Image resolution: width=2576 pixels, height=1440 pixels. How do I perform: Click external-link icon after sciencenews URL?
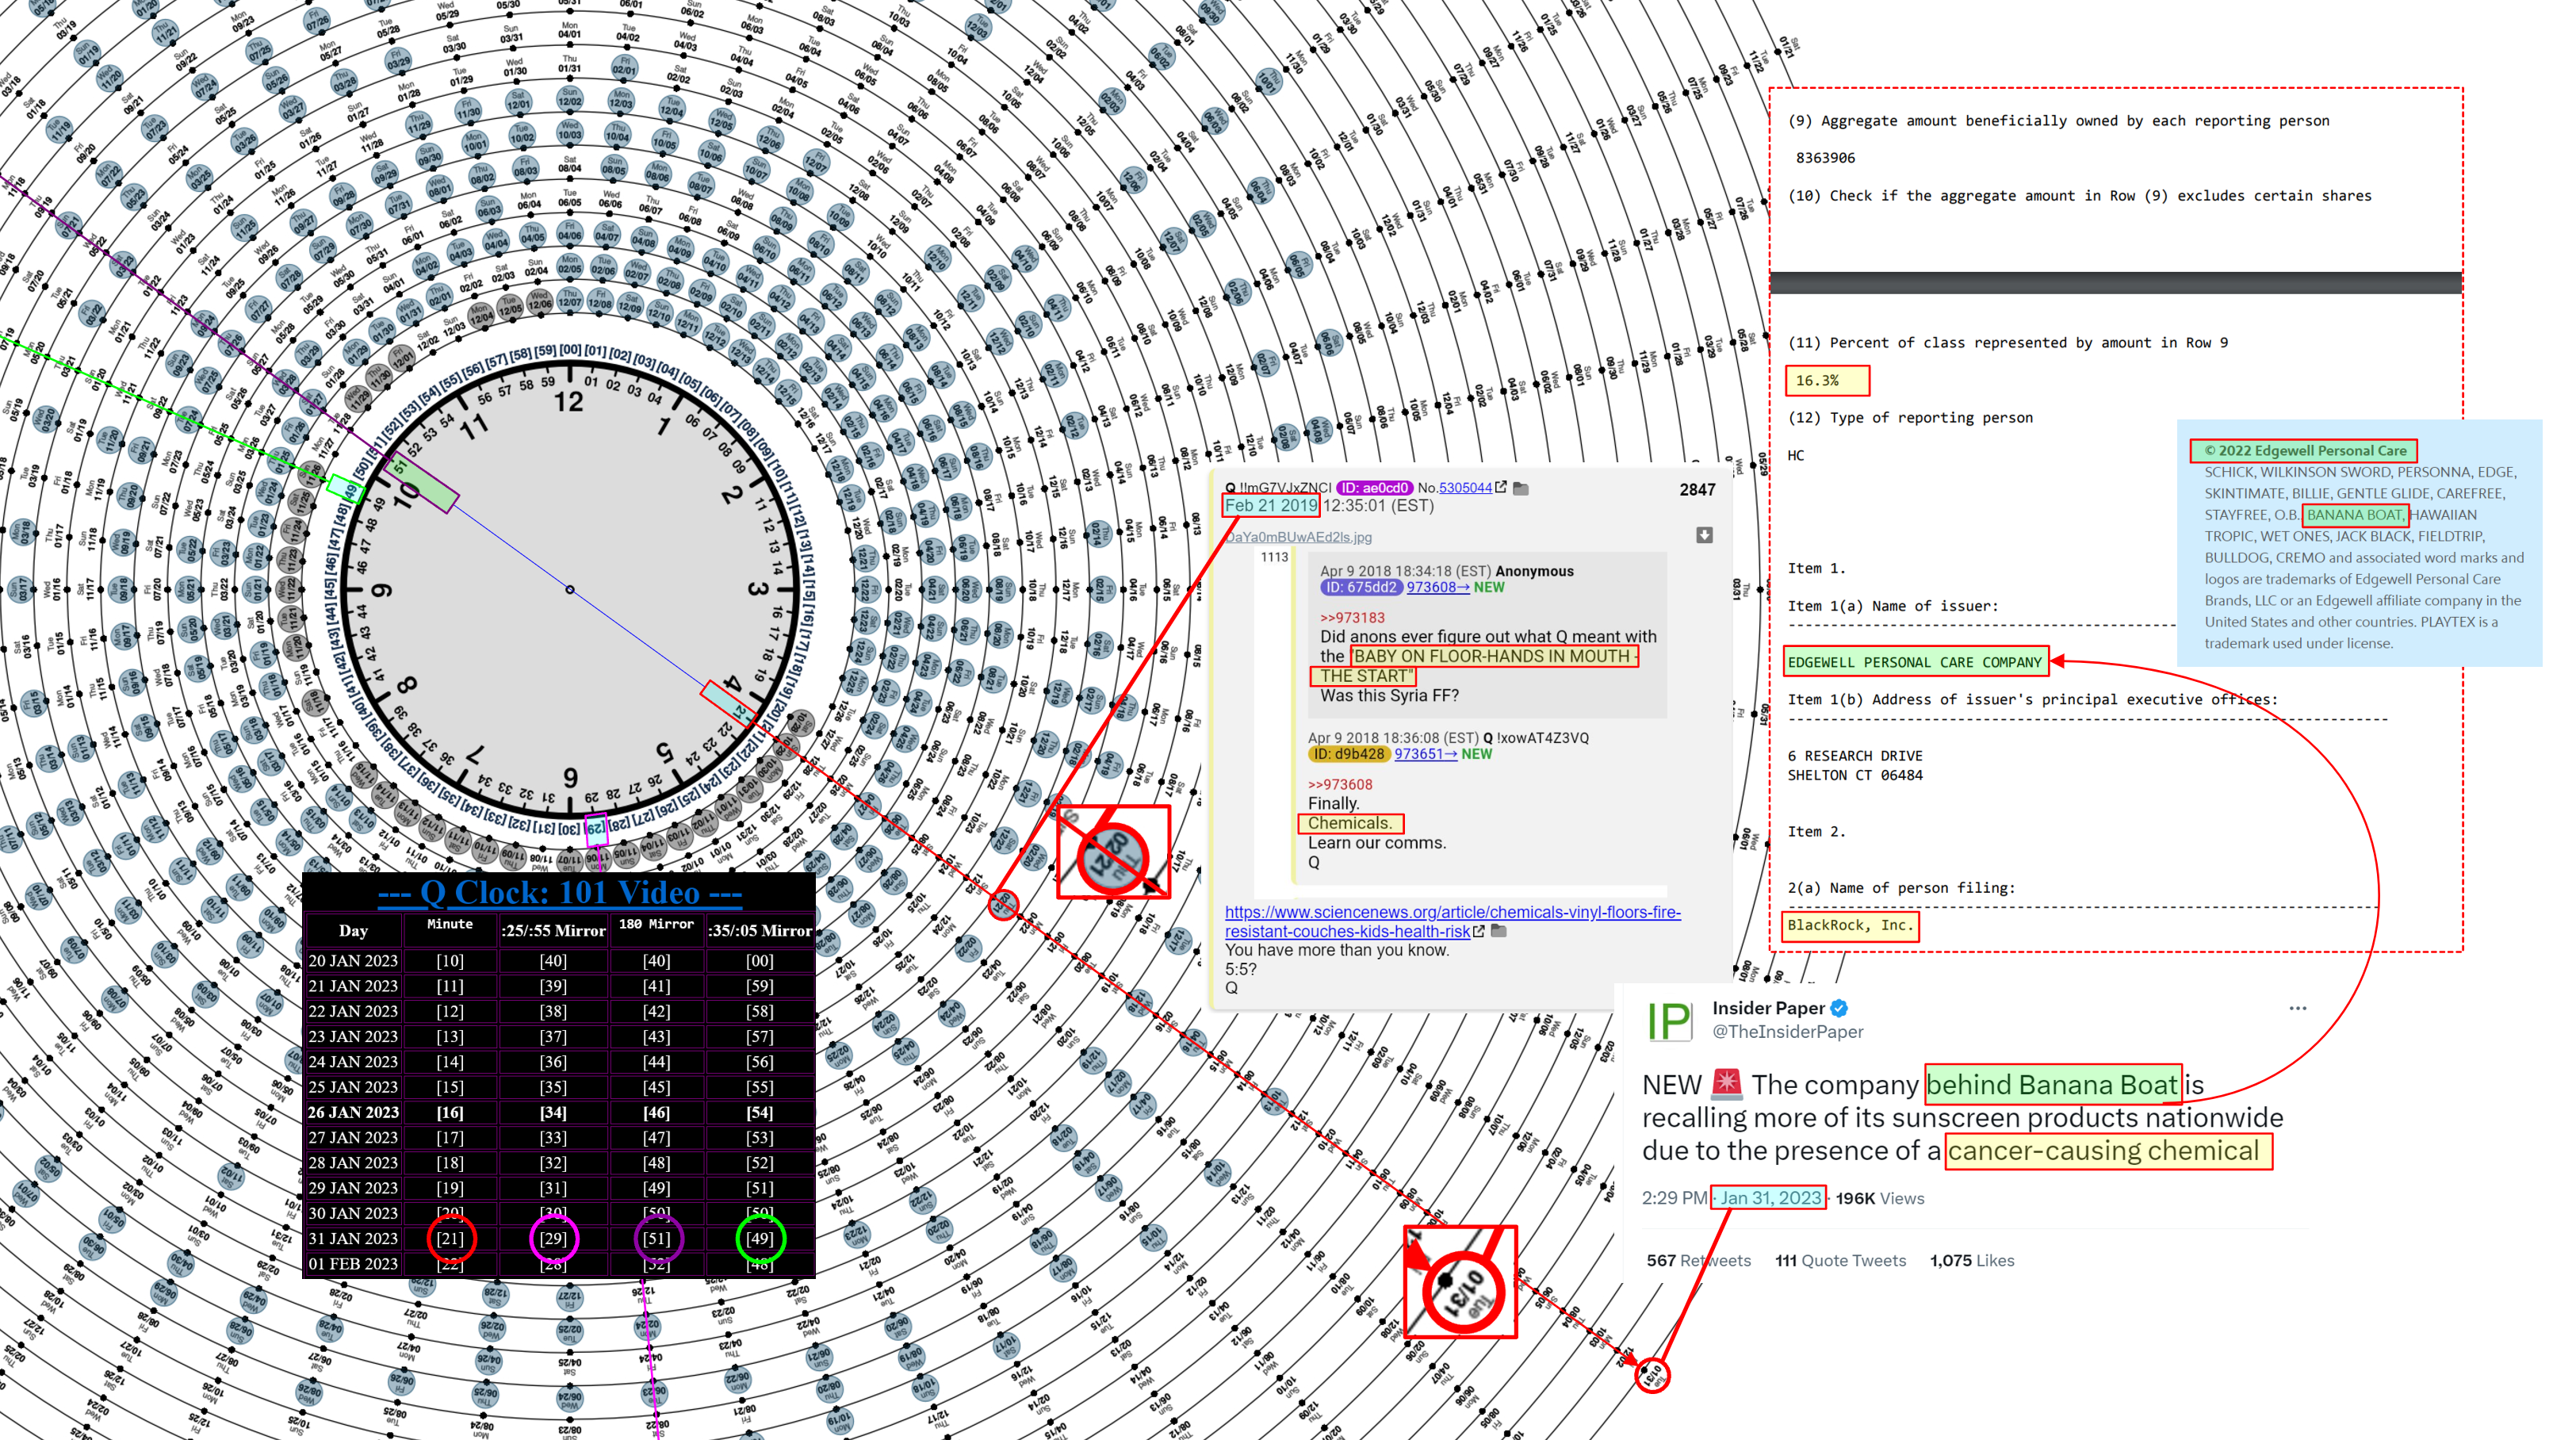(1479, 931)
